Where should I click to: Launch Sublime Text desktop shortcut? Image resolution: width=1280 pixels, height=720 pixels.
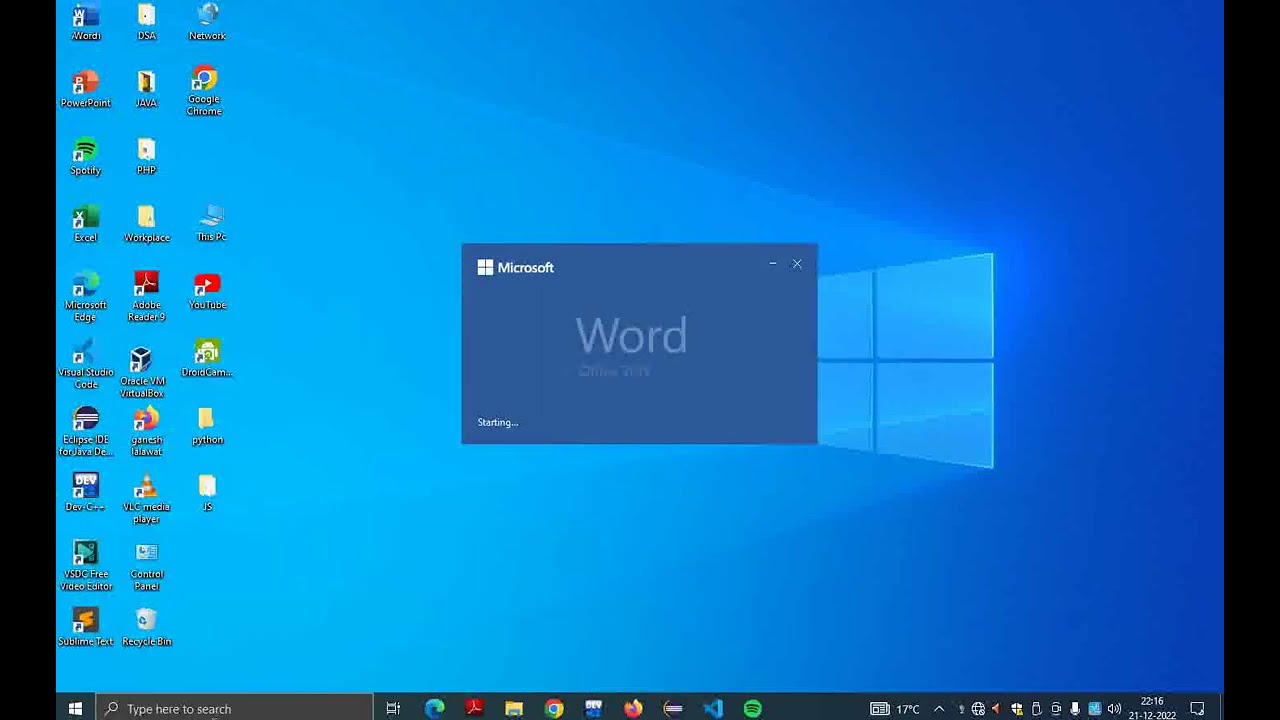pyautogui.click(x=86, y=627)
